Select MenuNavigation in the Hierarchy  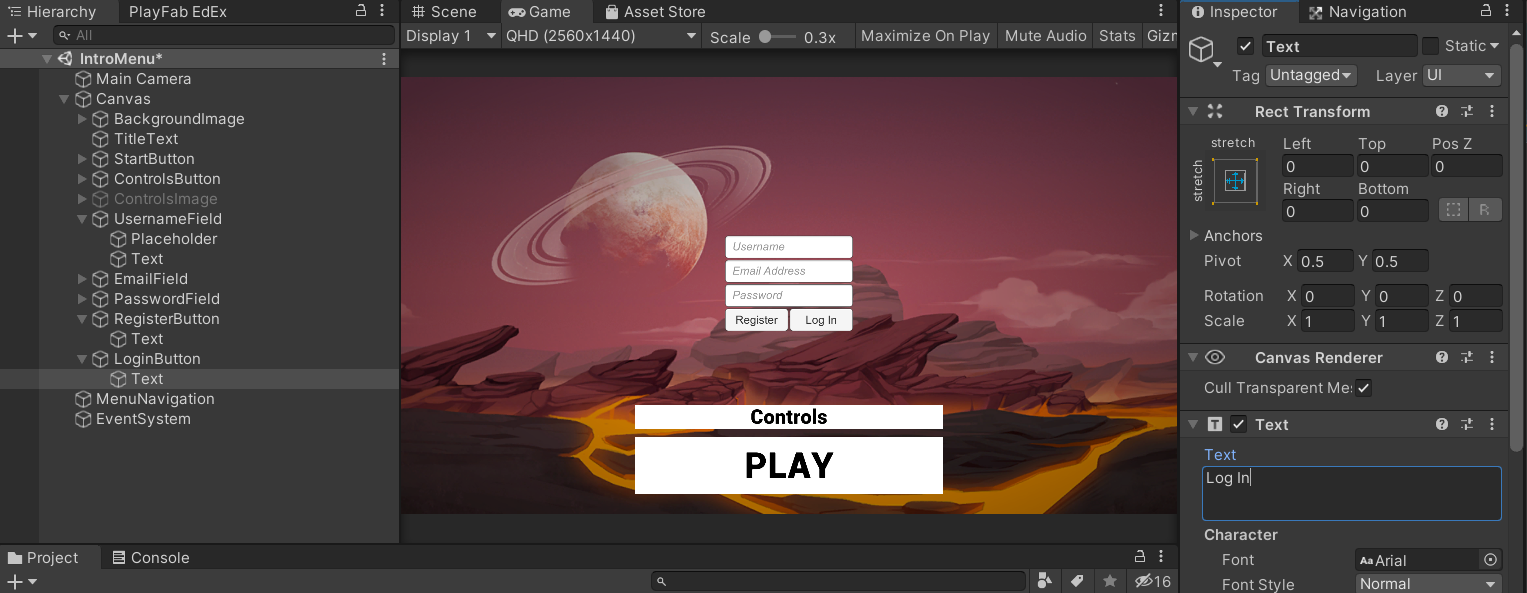pos(155,399)
